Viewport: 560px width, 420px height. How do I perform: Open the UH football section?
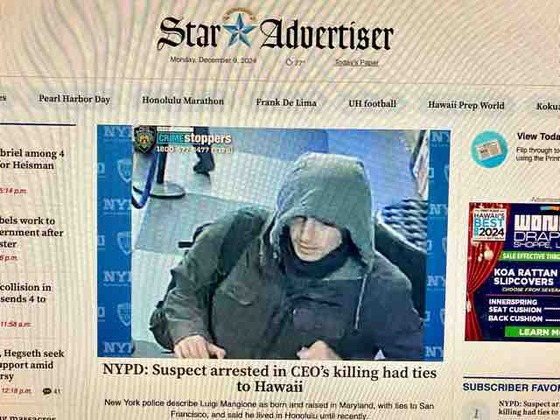point(372,104)
